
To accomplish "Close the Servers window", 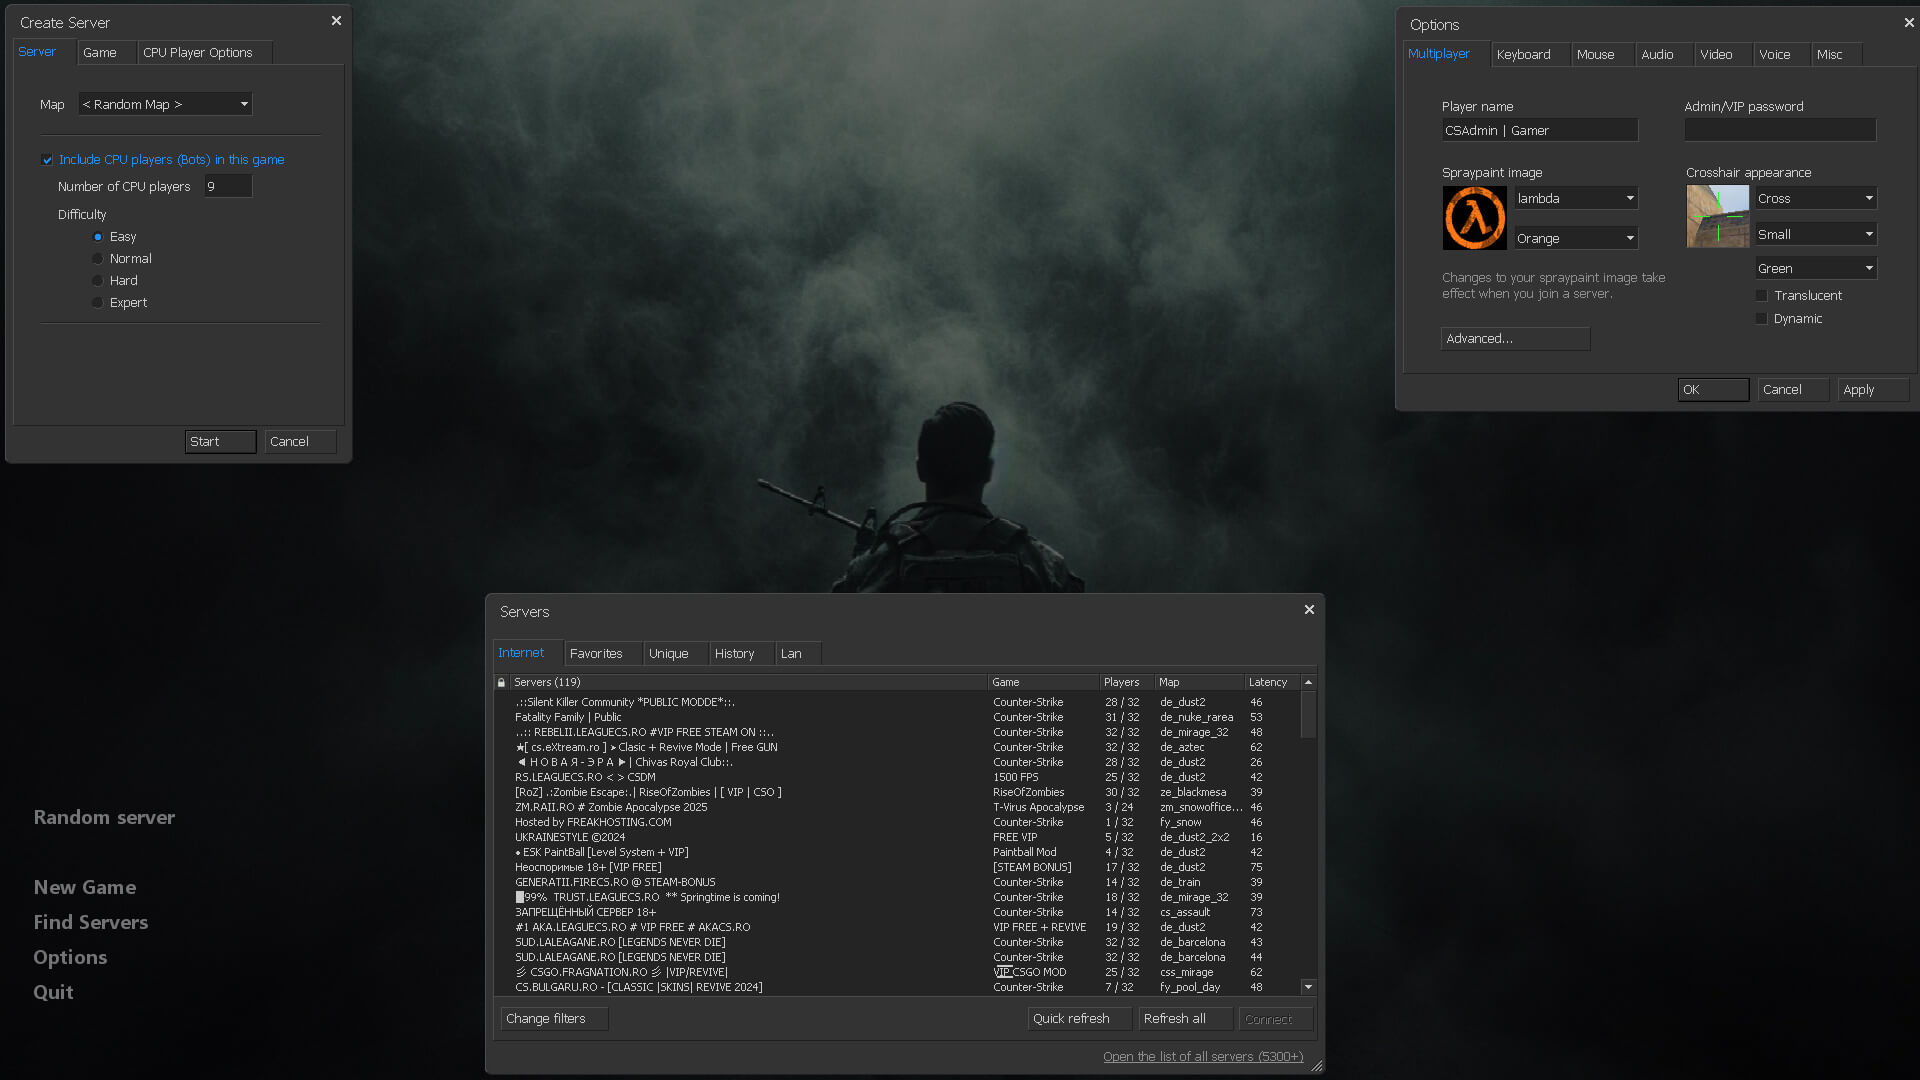I will pos(1309,610).
